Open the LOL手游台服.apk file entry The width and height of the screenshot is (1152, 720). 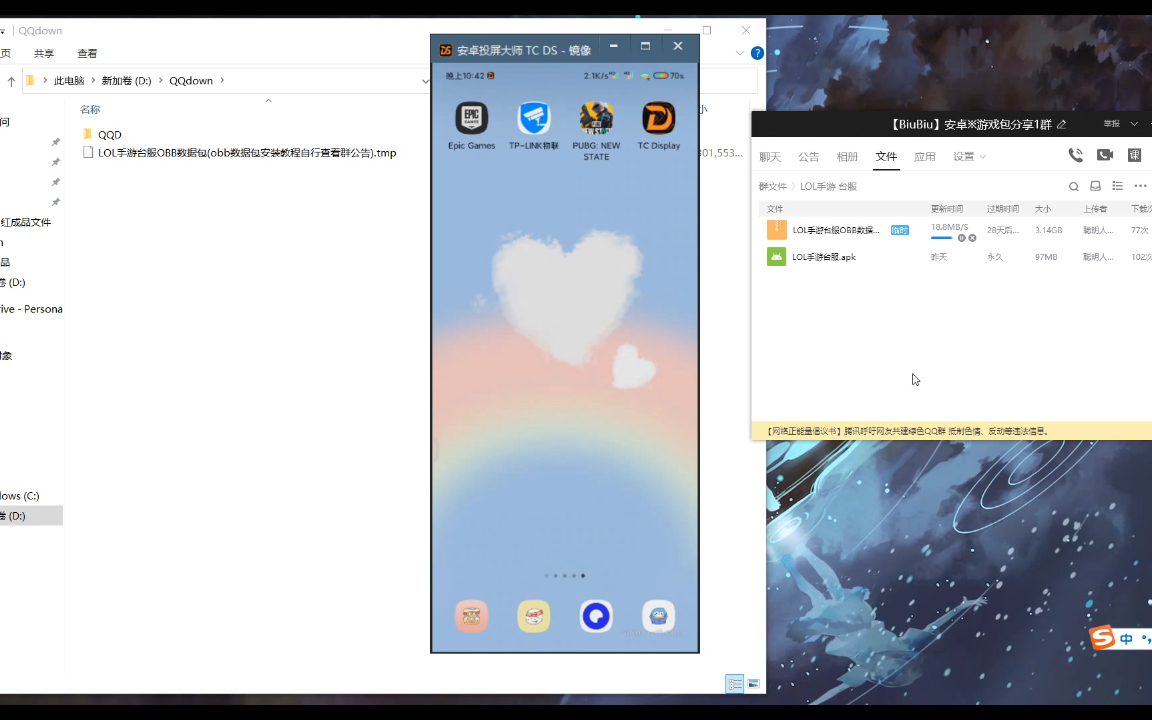click(824, 257)
